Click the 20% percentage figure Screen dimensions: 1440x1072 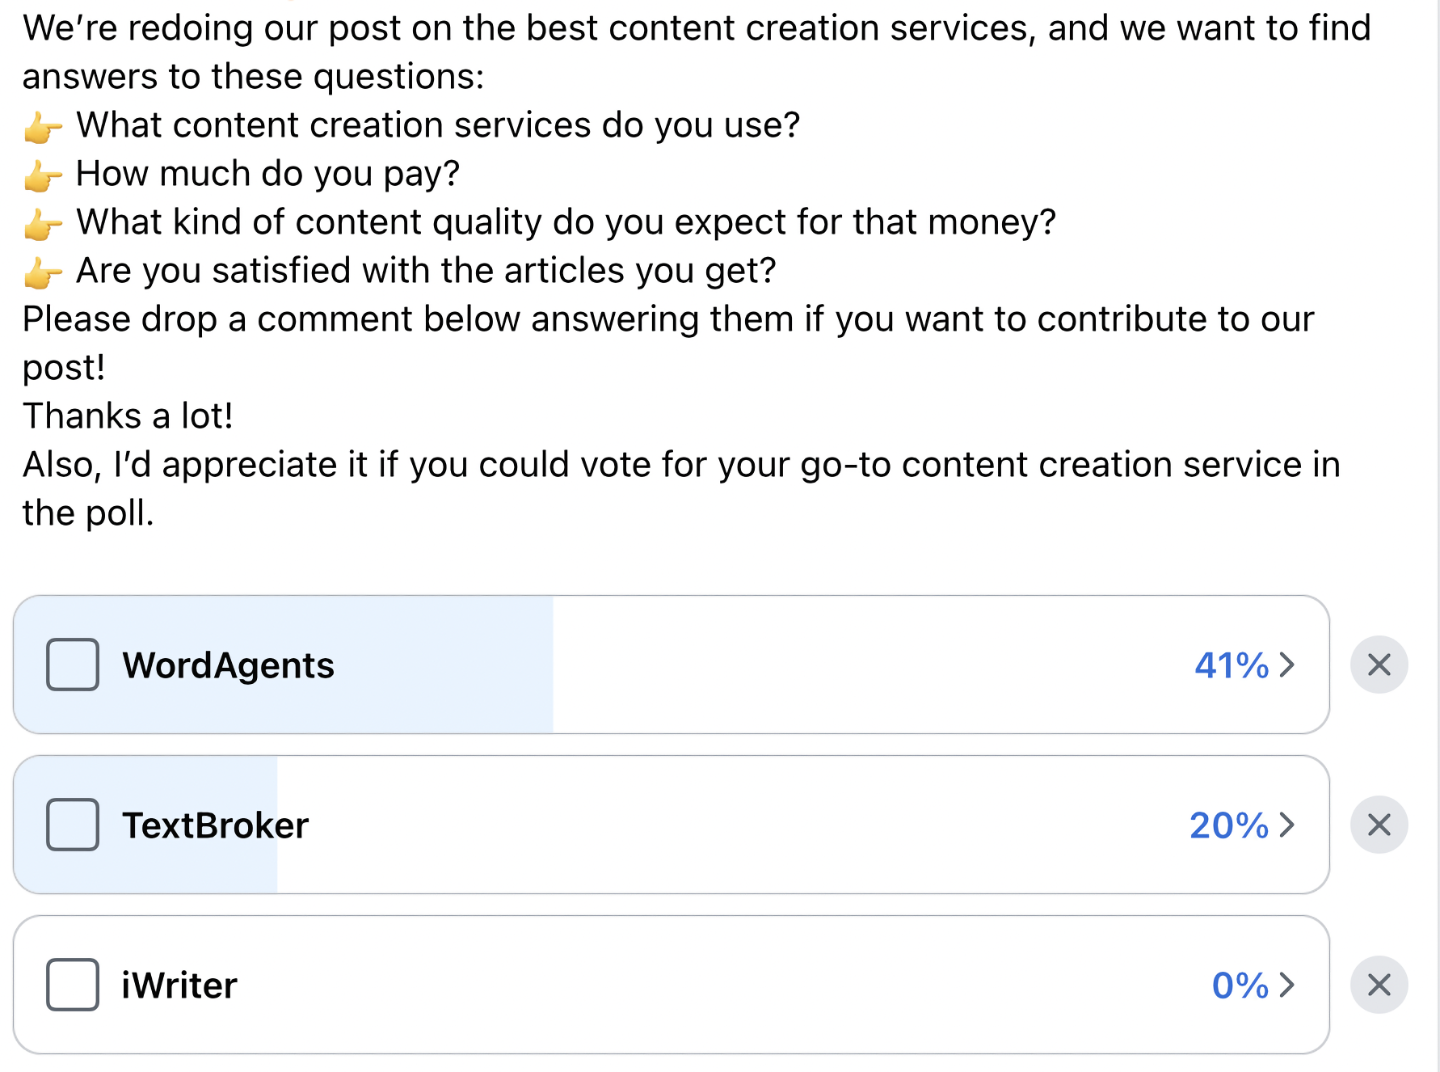(x=1228, y=825)
